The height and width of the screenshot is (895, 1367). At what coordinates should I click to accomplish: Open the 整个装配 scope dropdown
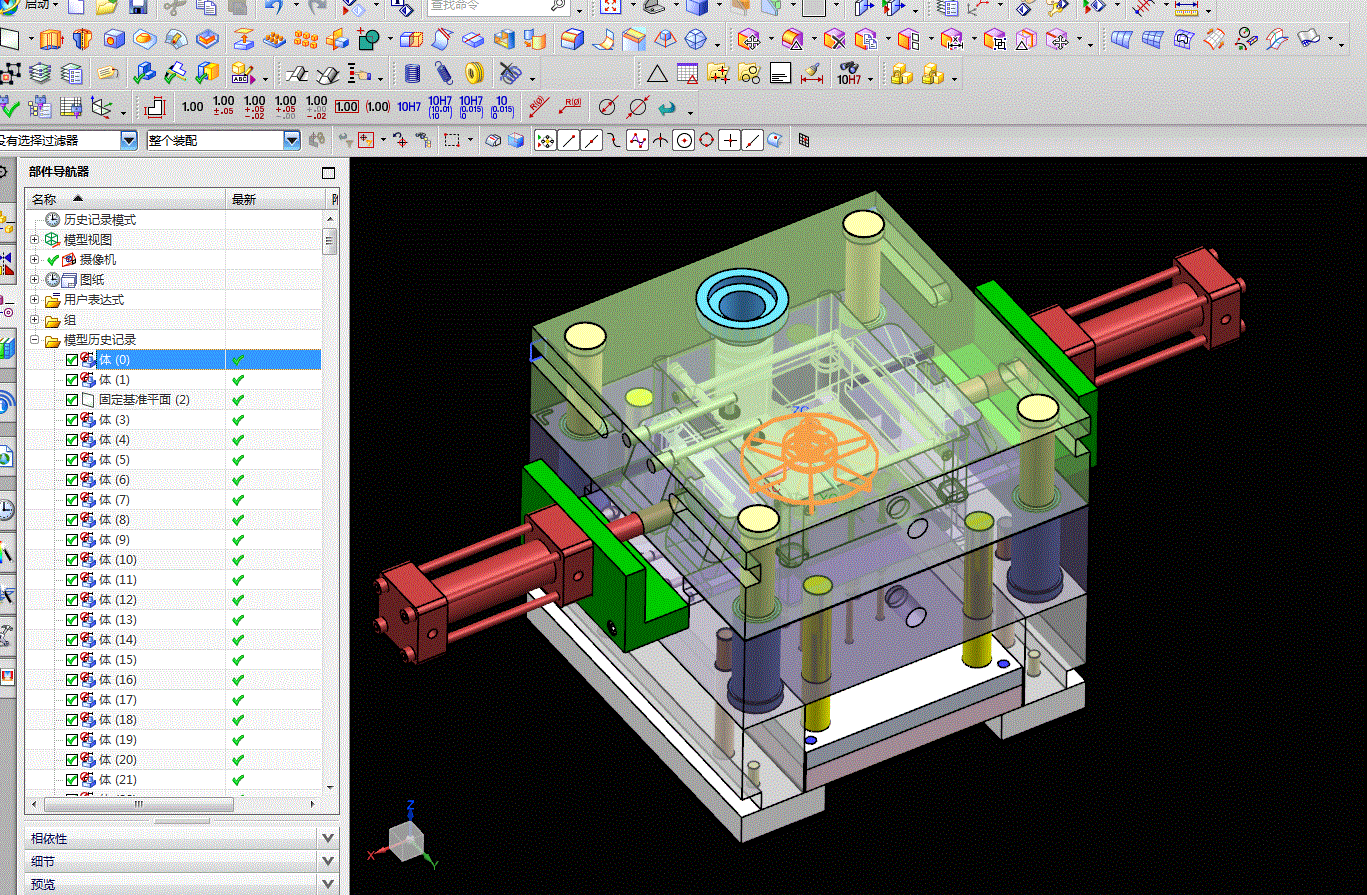click(292, 141)
